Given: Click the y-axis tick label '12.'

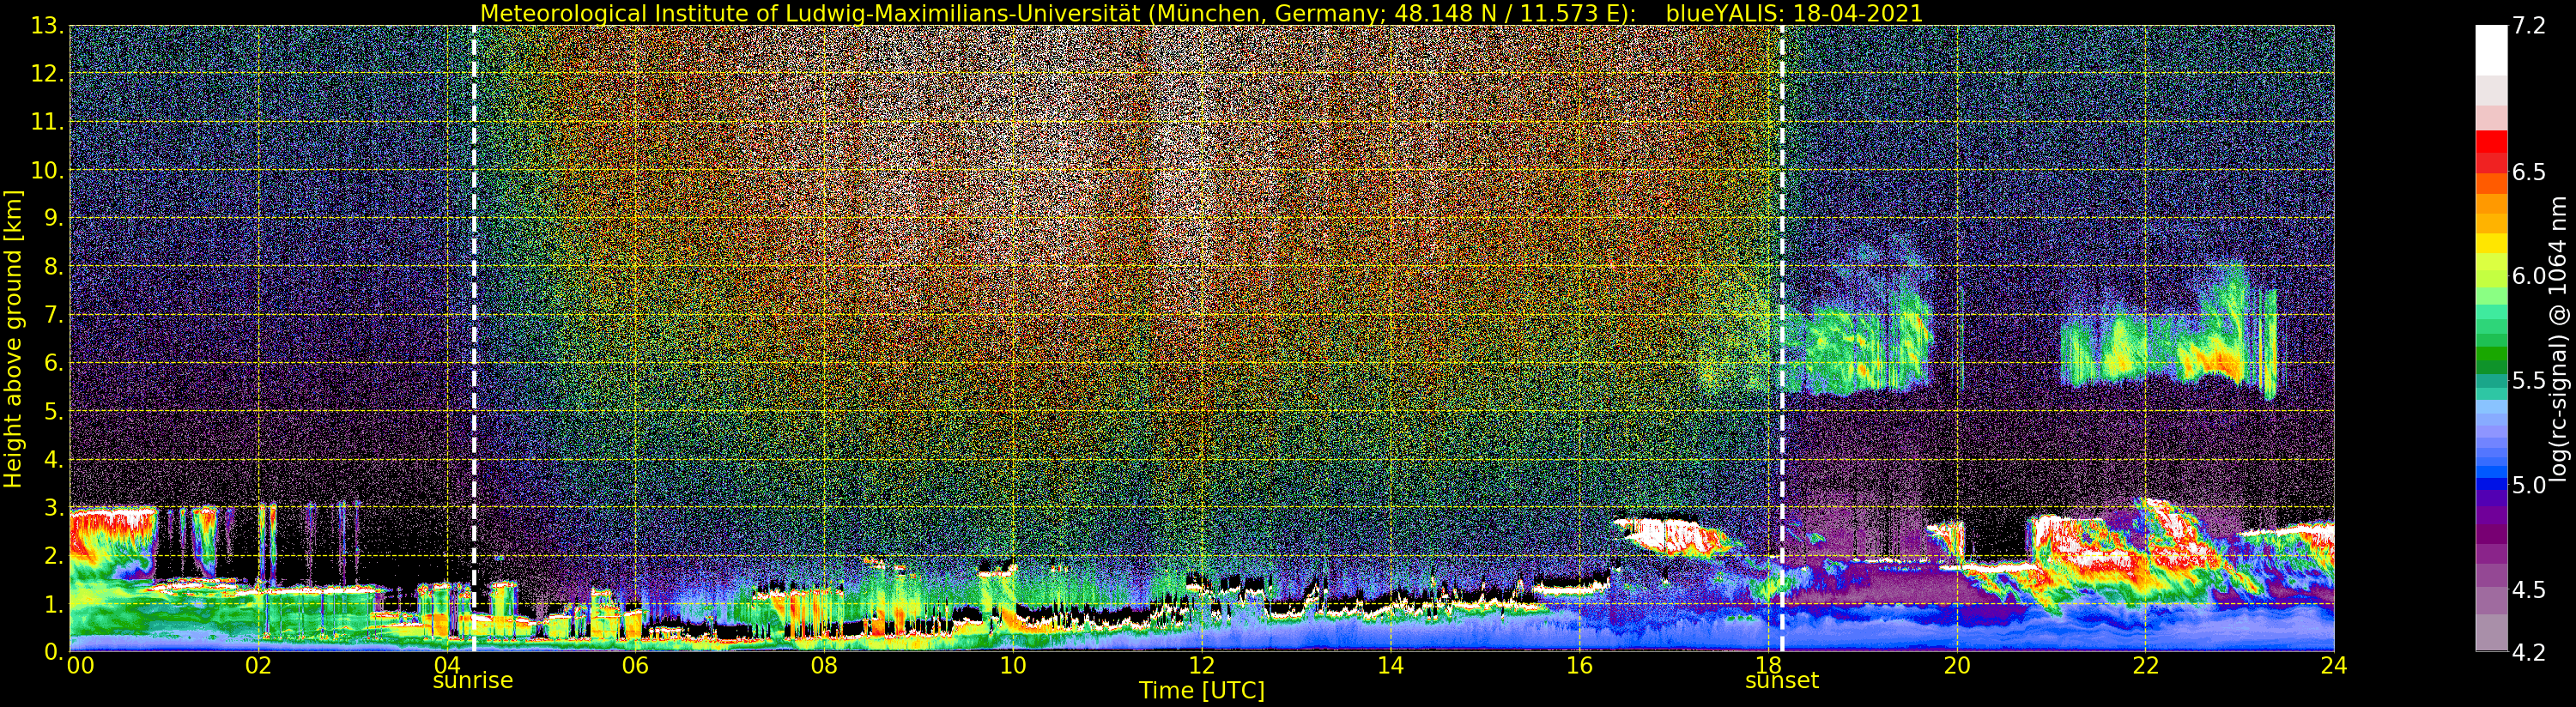Looking at the screenshot, I should click(x=48, y=74).
